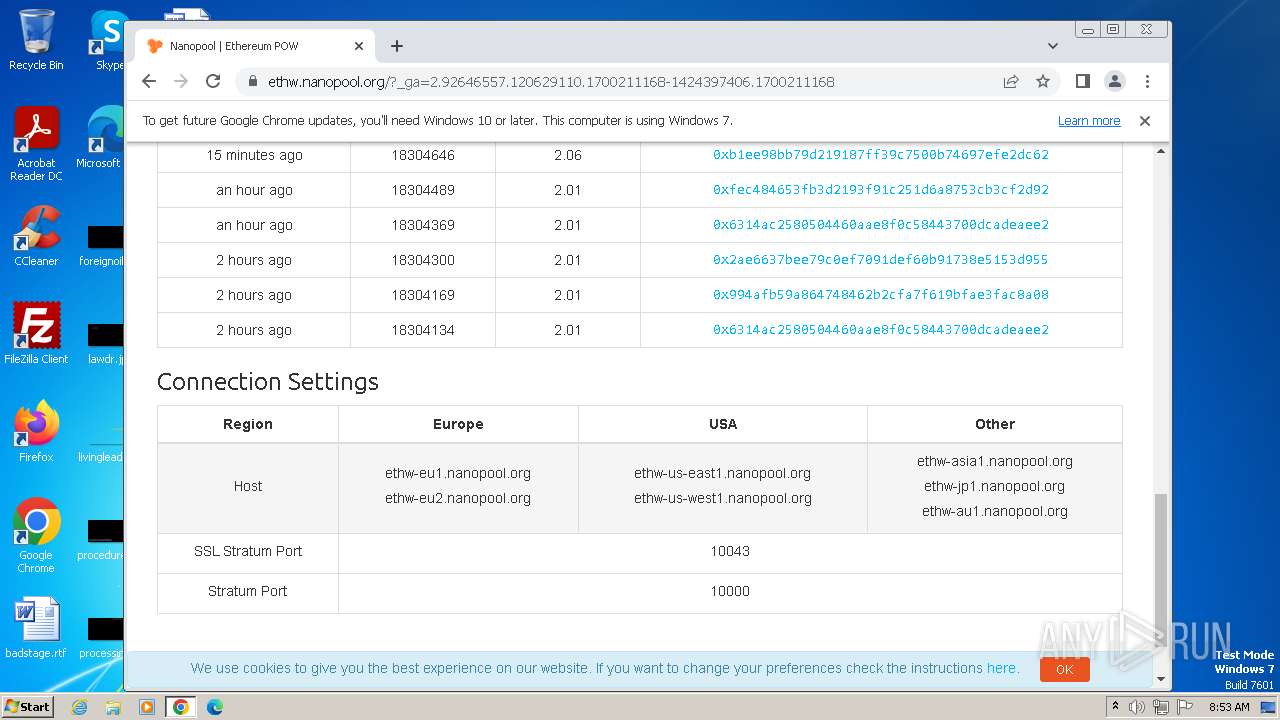
Task: Select host ethw-eu1.nanopool.org
Action: pyautogui.click(x=458, y=473)
